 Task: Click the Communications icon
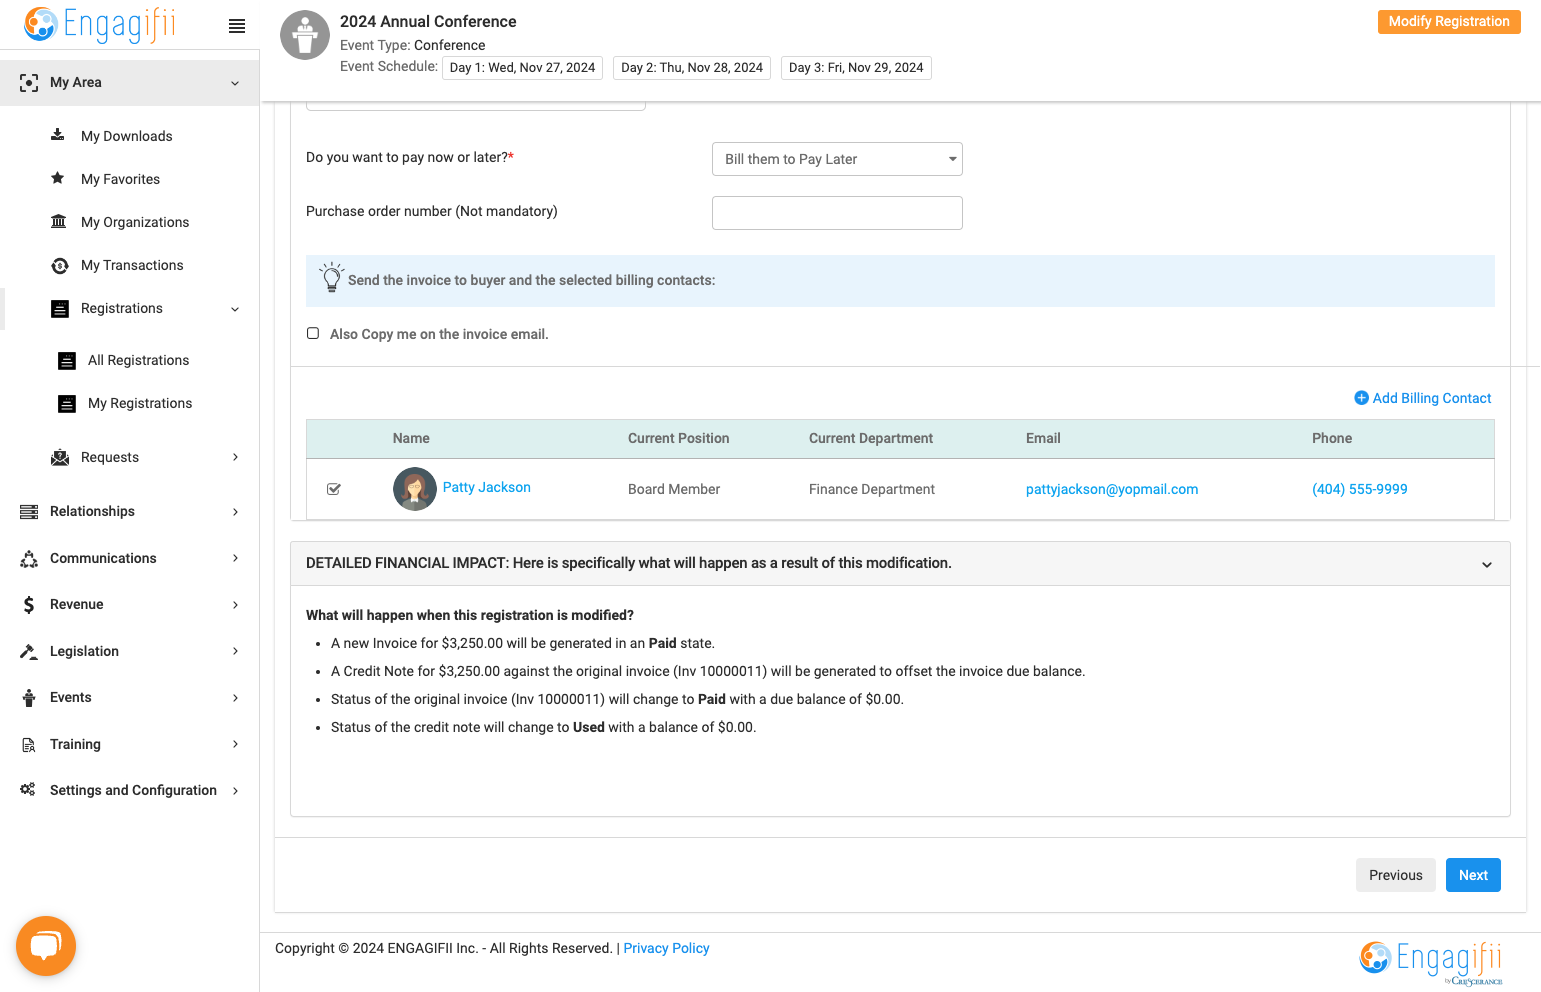(x=29, y=558)
